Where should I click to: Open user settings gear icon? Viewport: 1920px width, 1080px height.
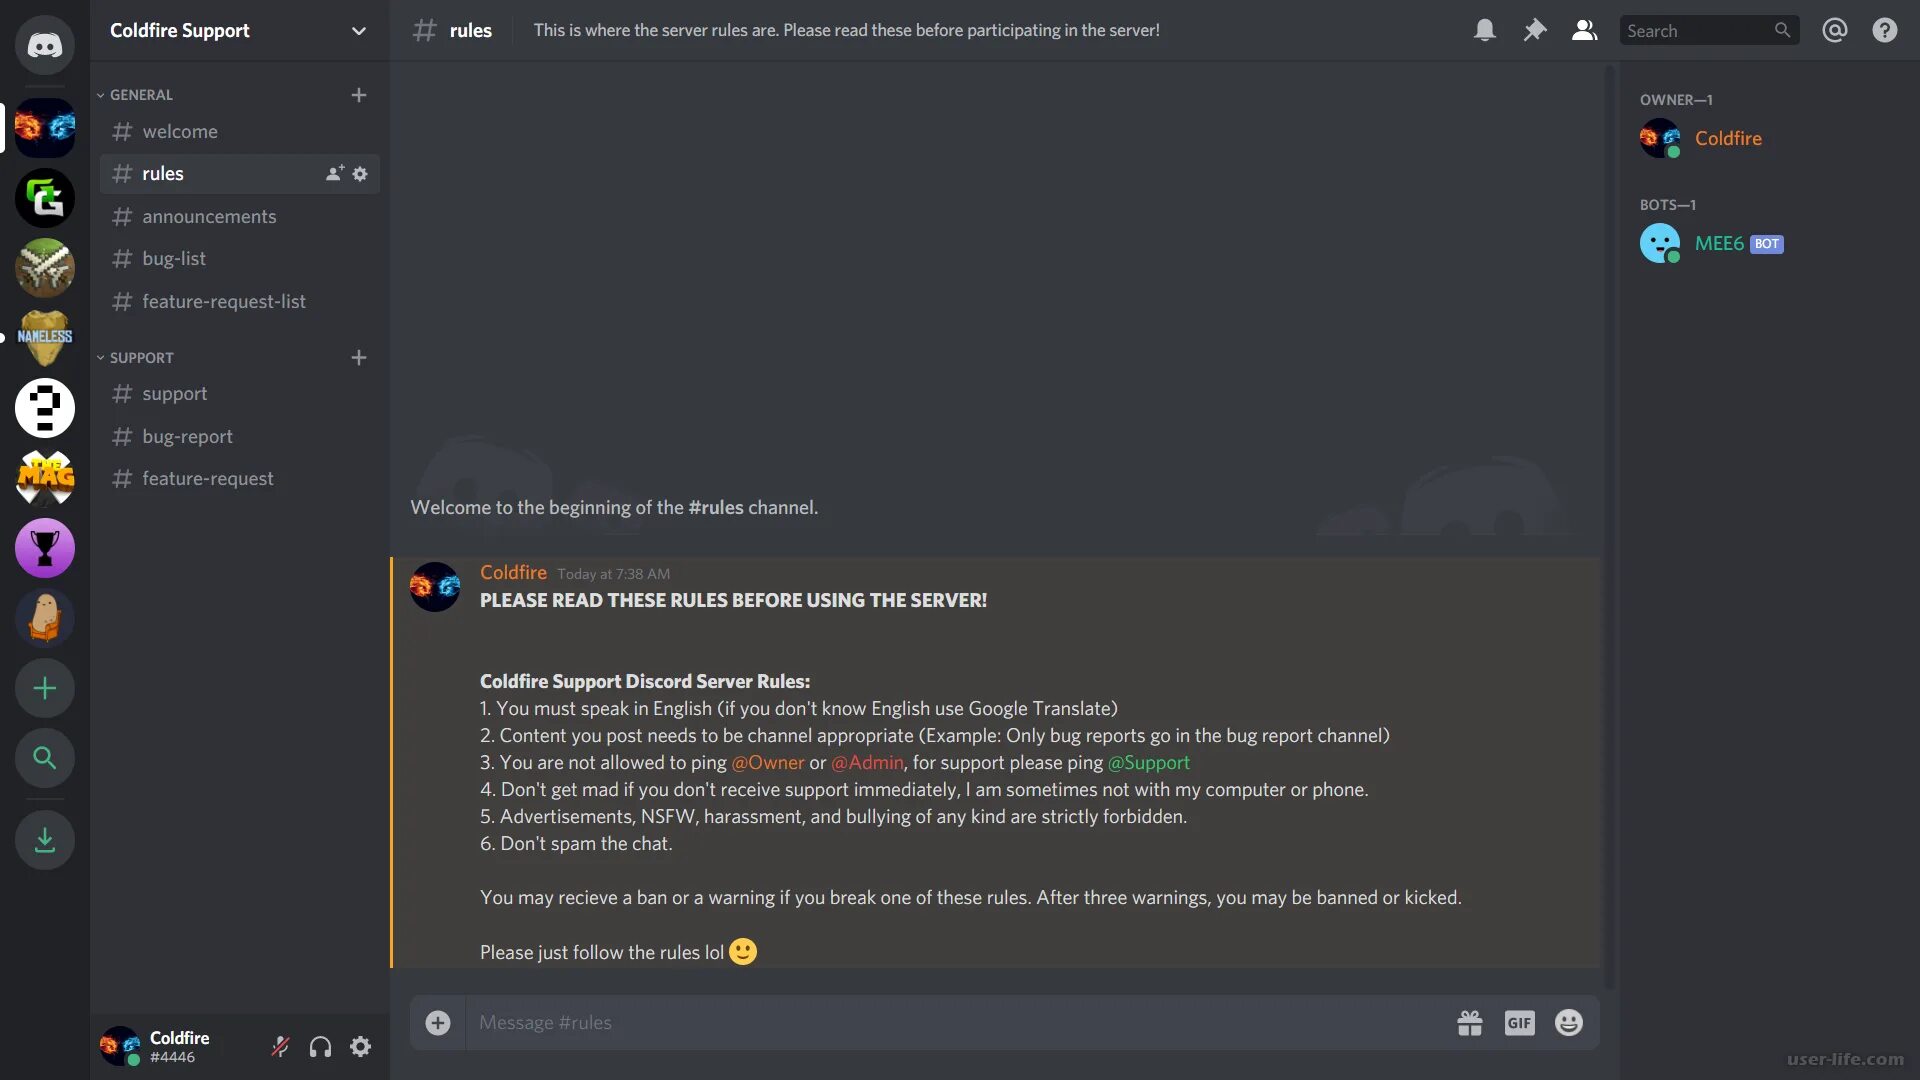(x=360, y=1046)
